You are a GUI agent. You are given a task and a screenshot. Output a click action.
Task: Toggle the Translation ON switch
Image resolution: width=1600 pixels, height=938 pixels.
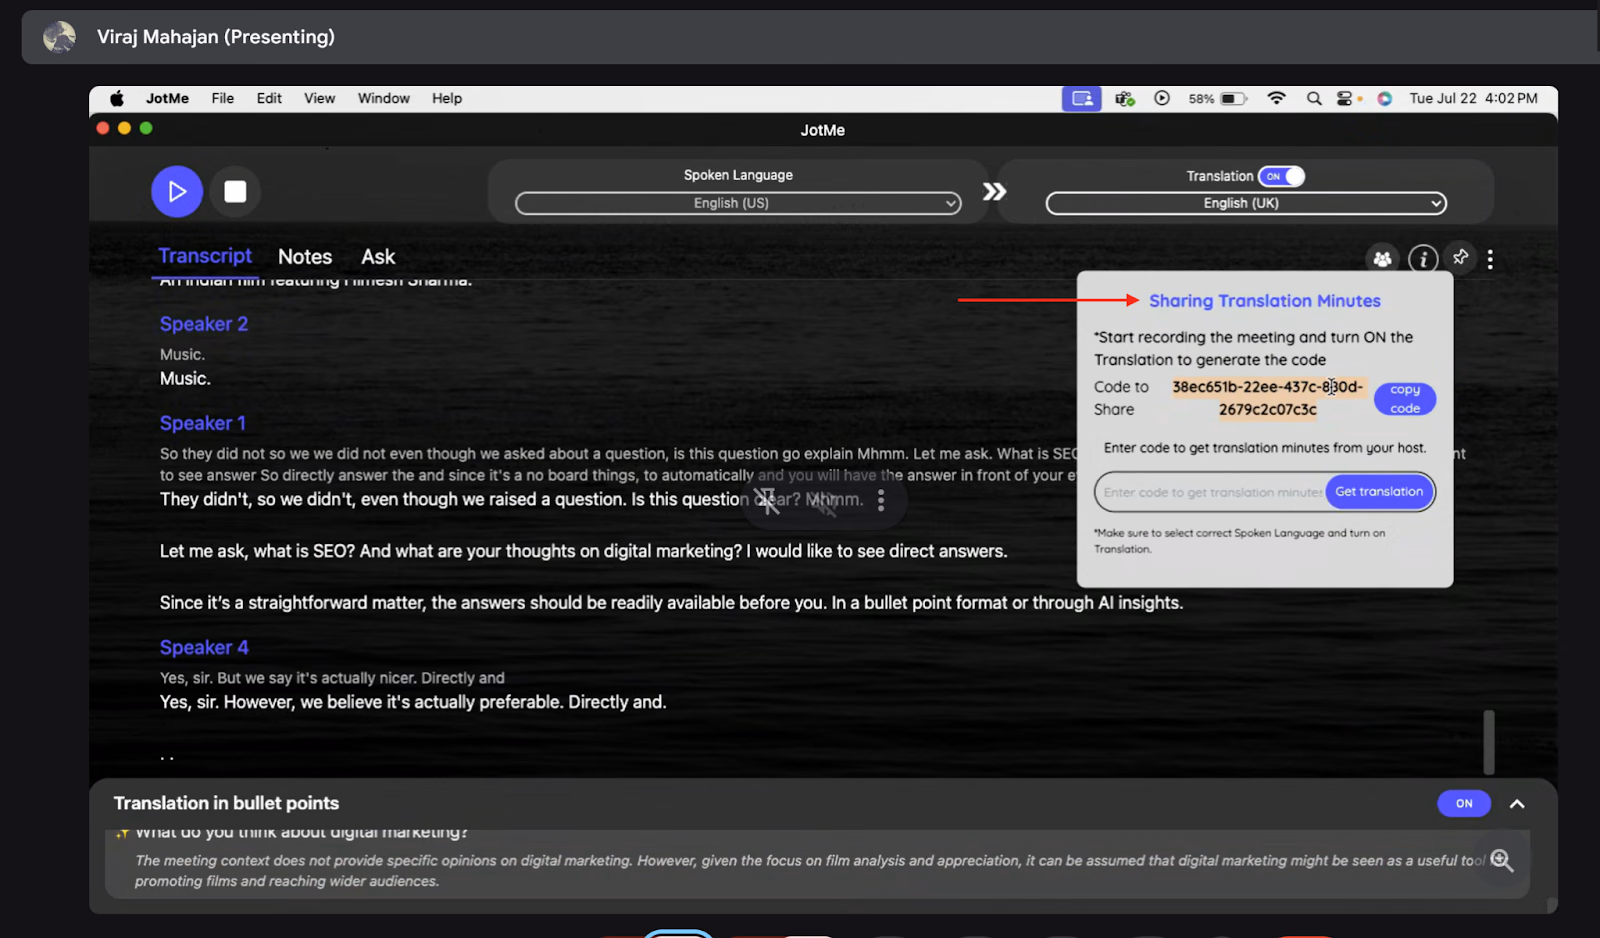click(x=1281, y=176)
